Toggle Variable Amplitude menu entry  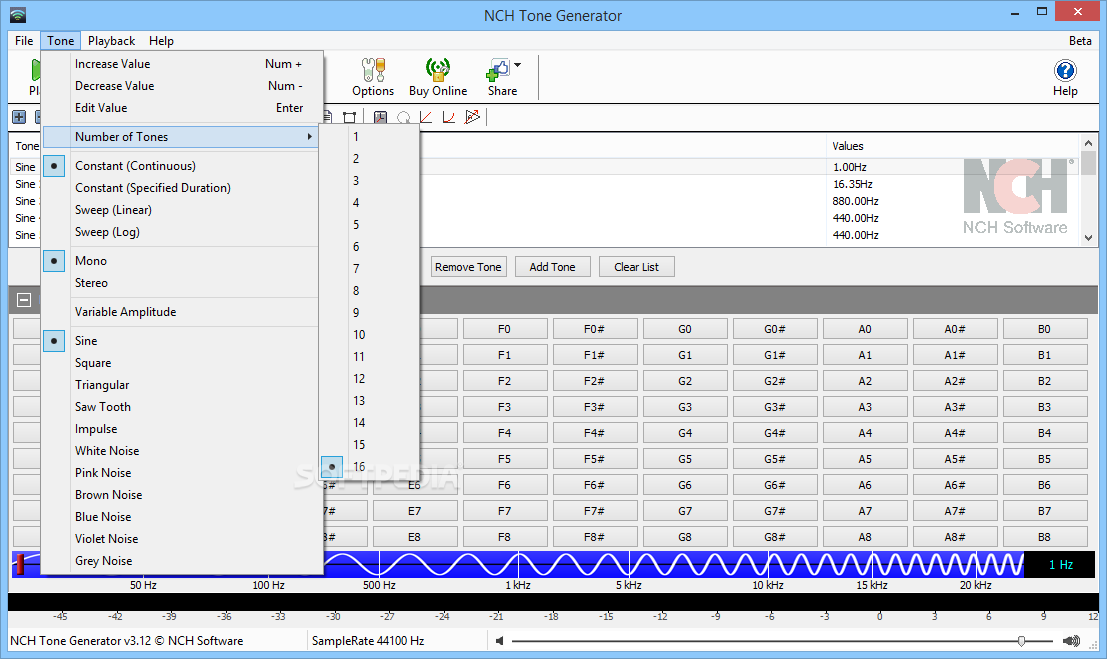[180, 311]
